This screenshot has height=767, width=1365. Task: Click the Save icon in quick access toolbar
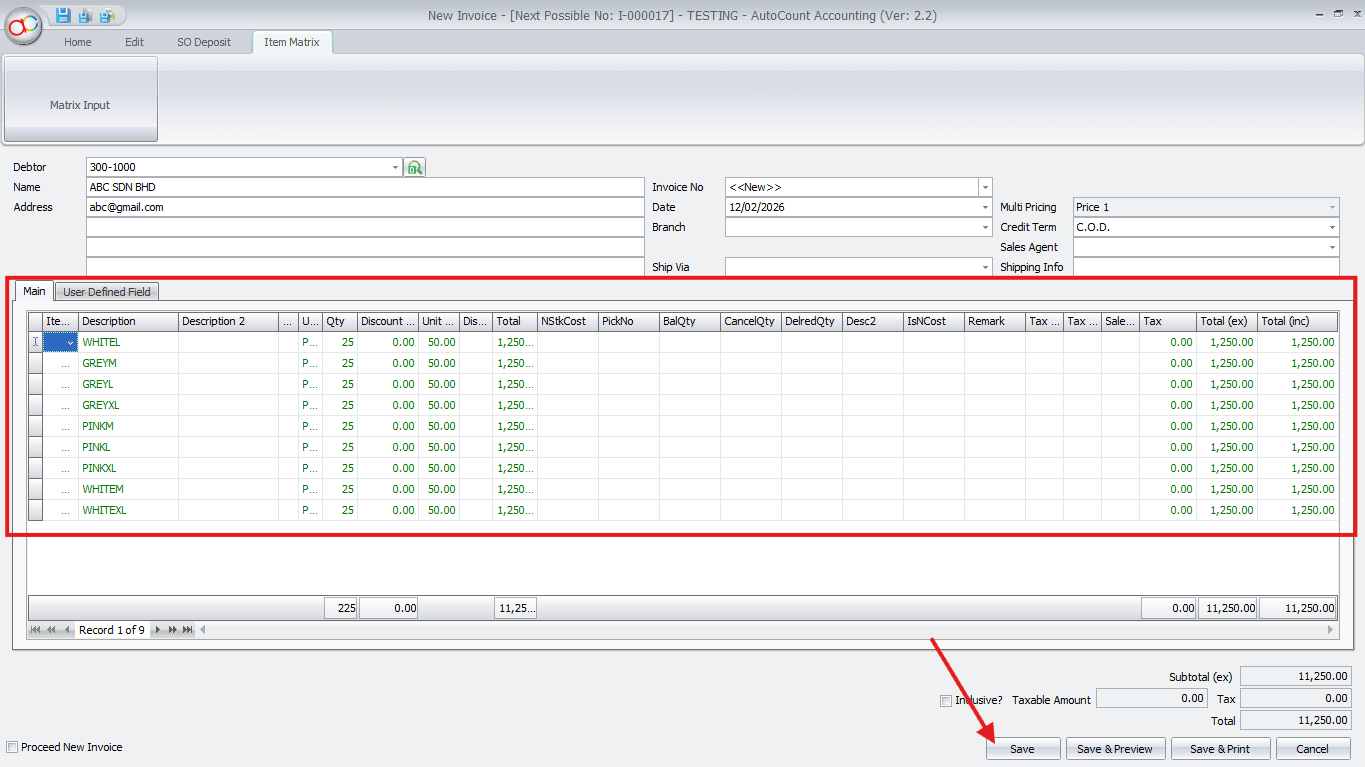click(63, 15)
